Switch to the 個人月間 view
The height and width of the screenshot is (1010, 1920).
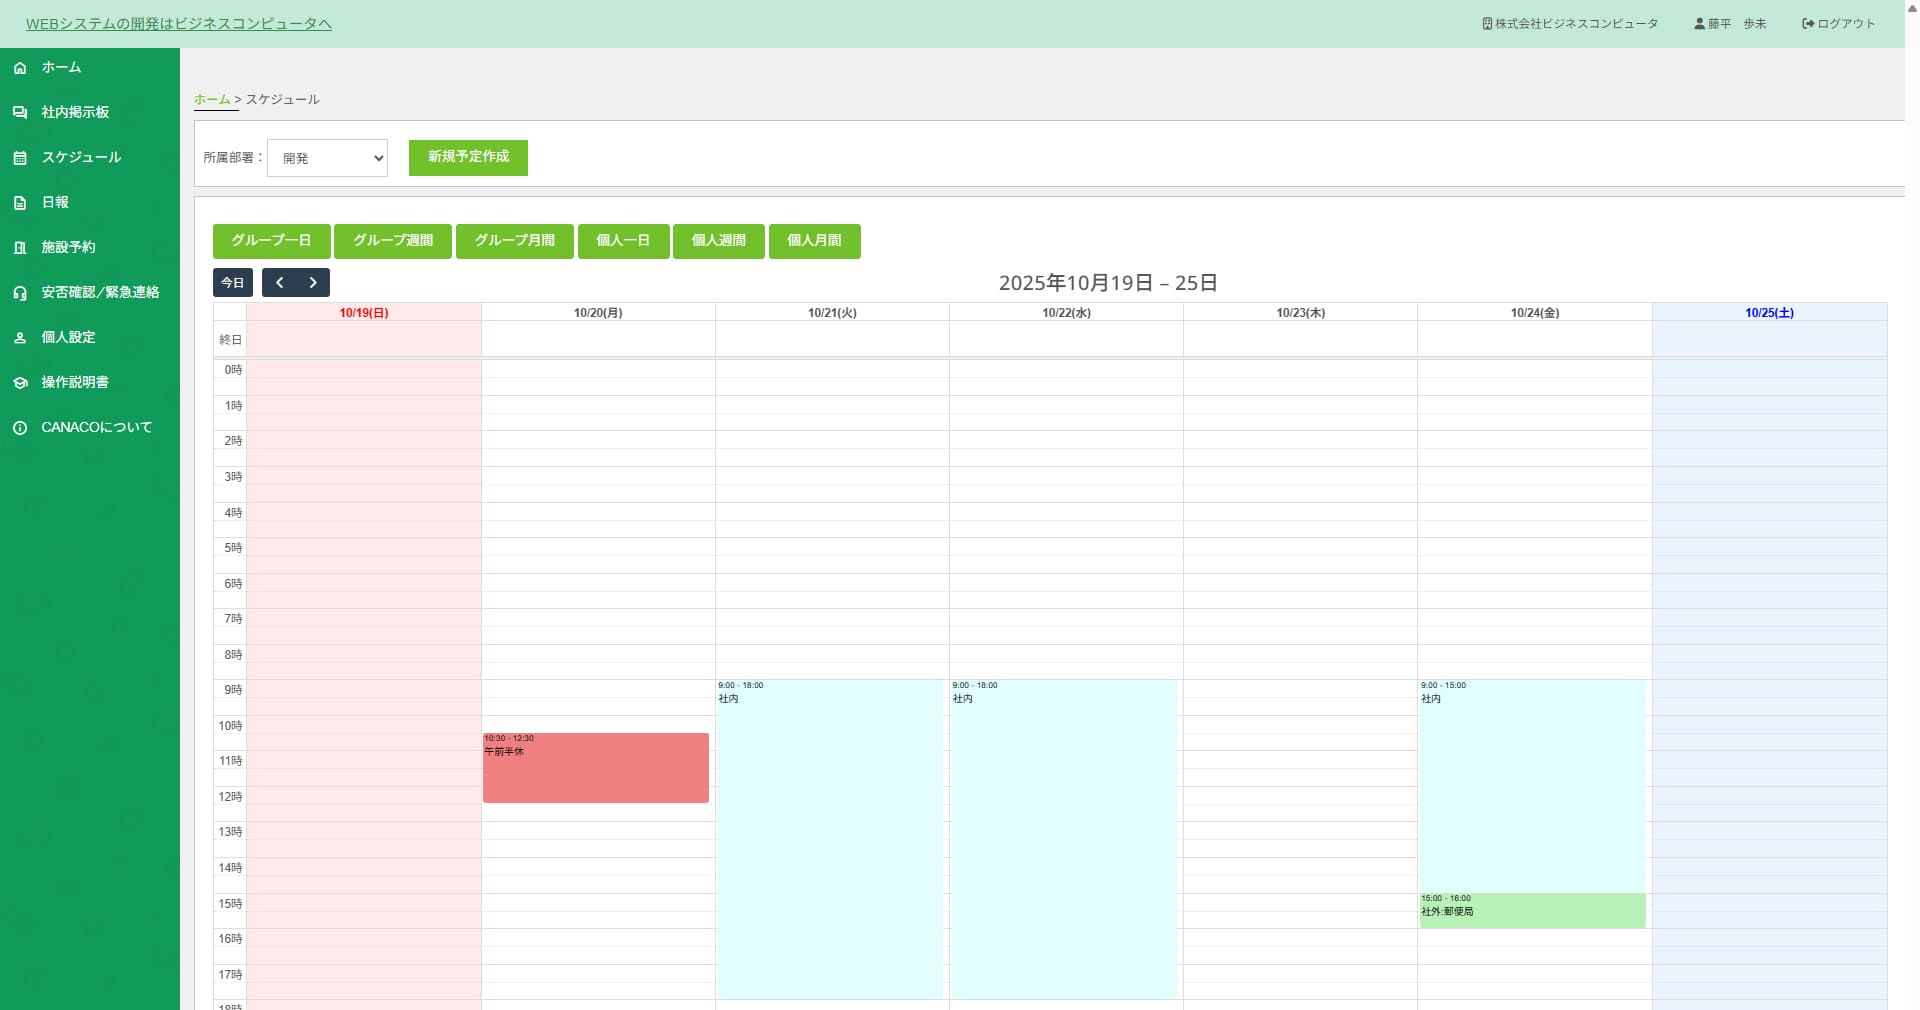[x=814, y=241]
